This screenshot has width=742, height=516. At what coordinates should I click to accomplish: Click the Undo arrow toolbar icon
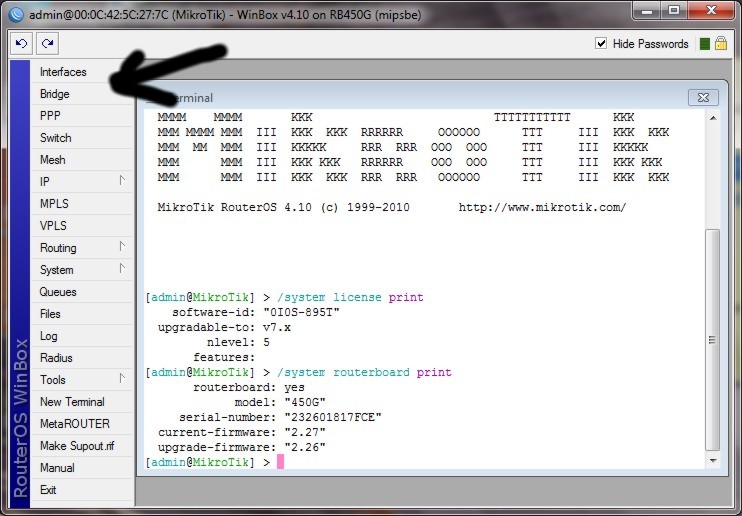click(22, 44)
